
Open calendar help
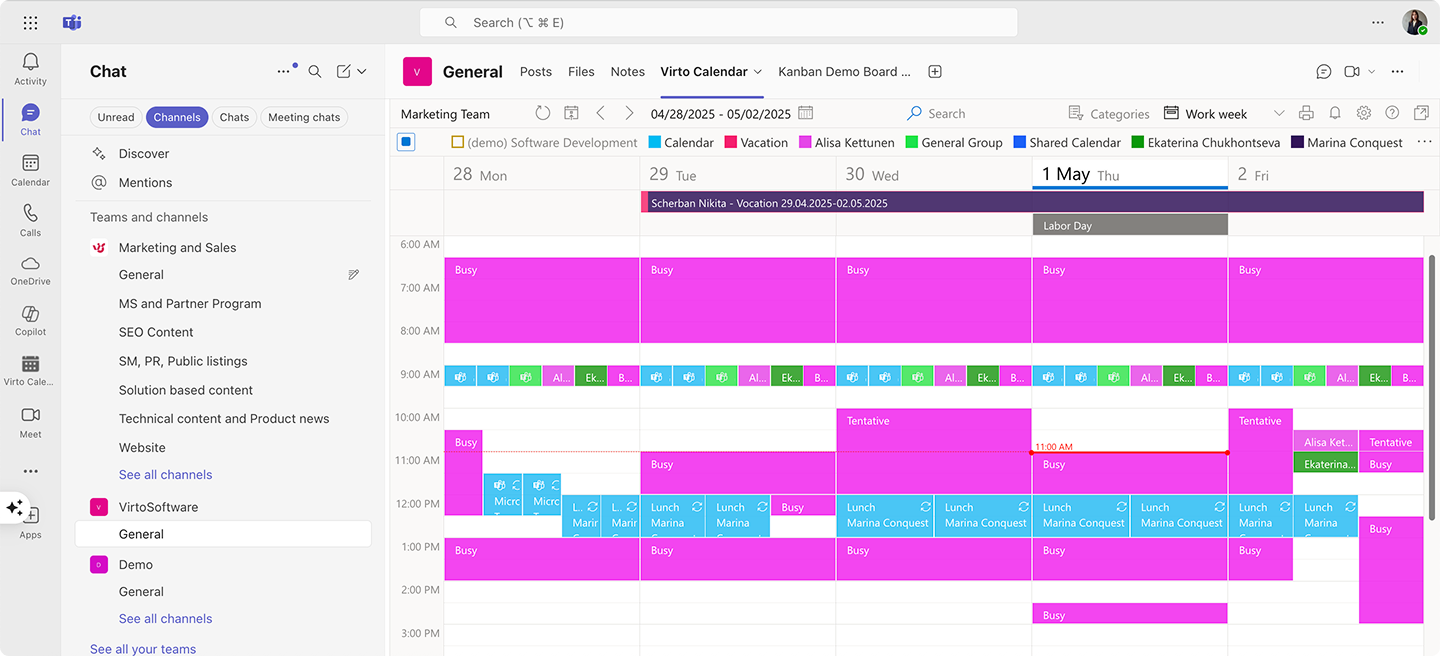point(1392,113)
